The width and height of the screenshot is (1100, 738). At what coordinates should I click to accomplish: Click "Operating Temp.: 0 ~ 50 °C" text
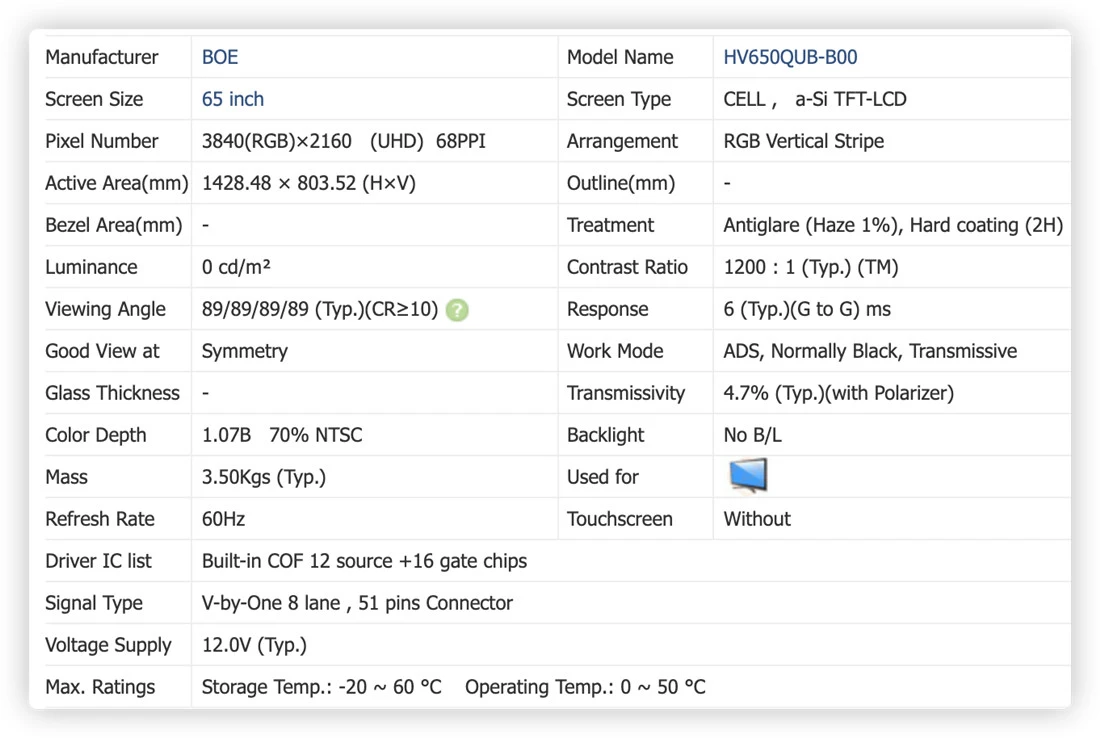tap(585, 687)
